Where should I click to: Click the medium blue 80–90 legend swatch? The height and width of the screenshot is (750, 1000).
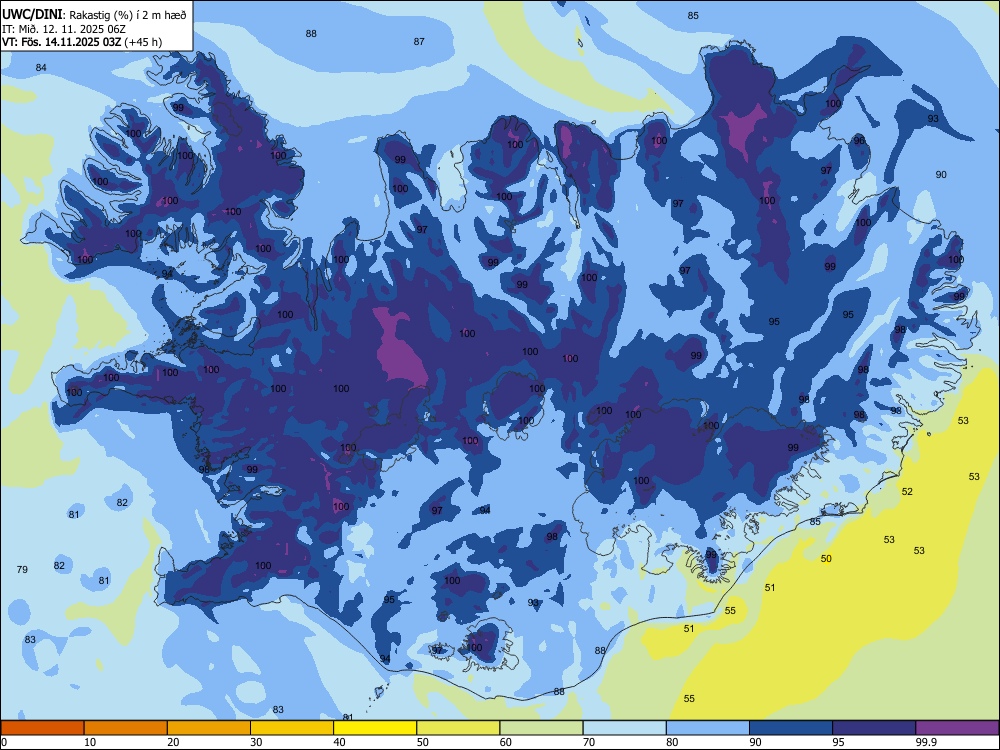708,728
